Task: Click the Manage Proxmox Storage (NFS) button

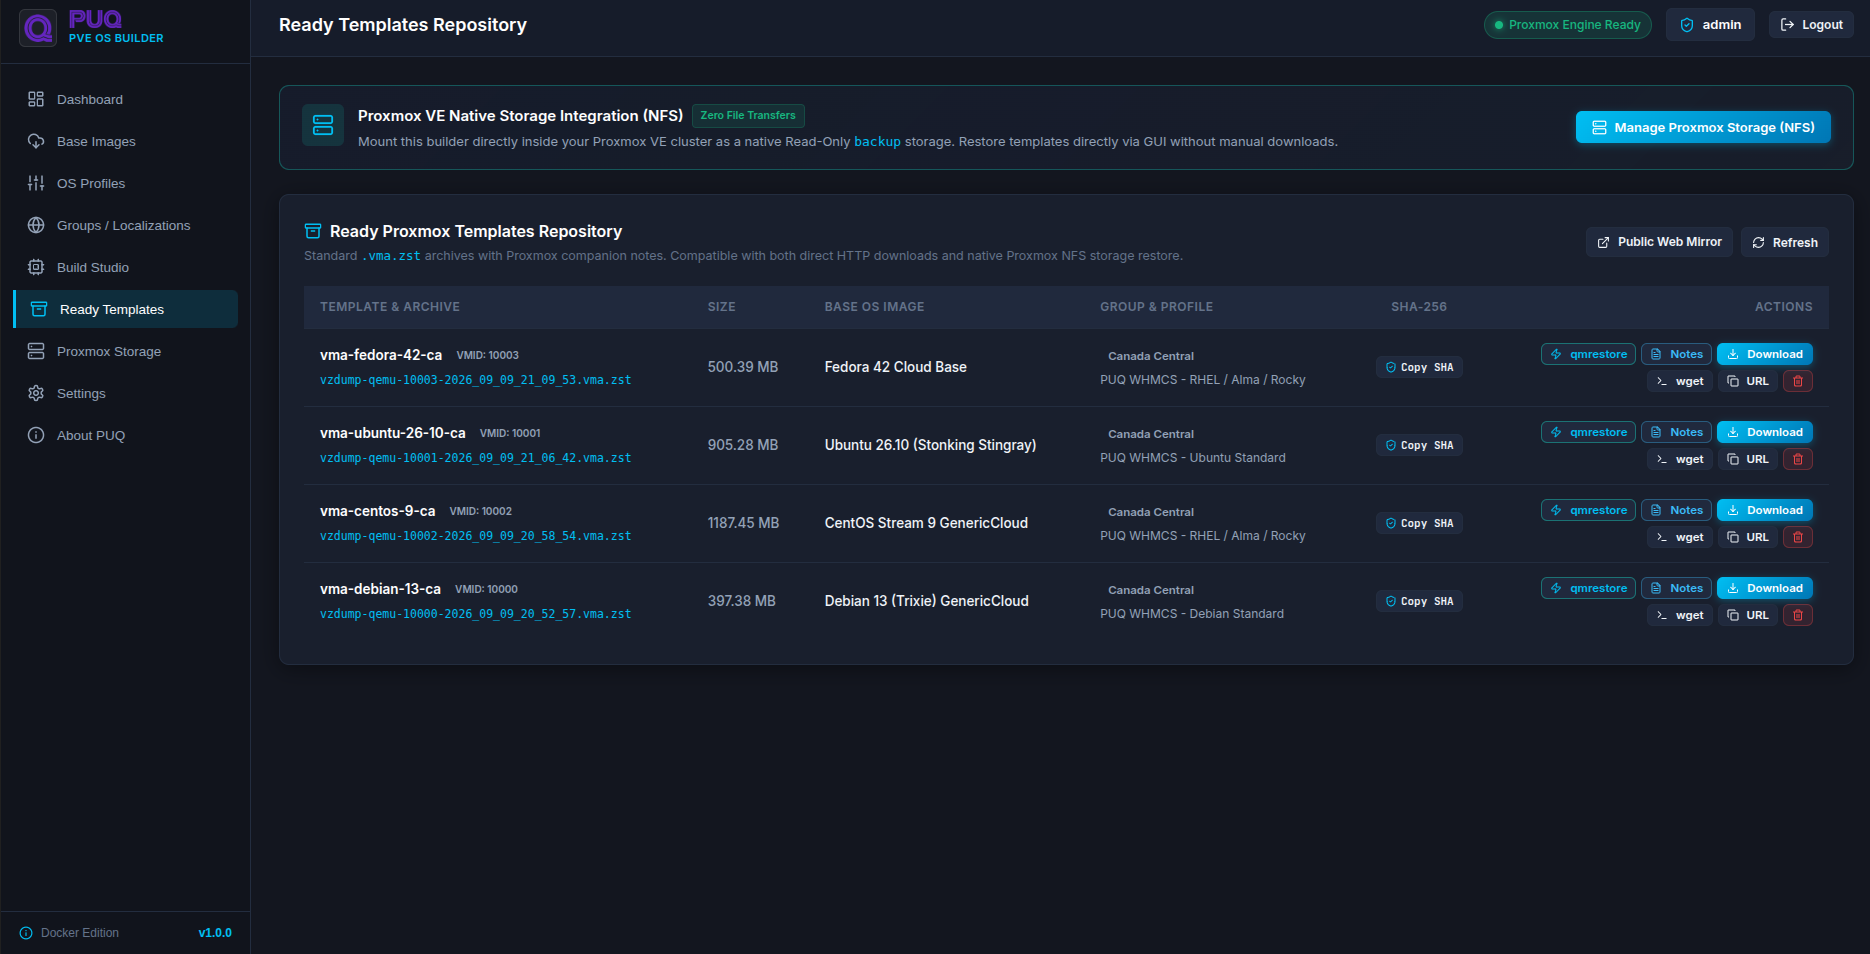Action: [1703, 127]
